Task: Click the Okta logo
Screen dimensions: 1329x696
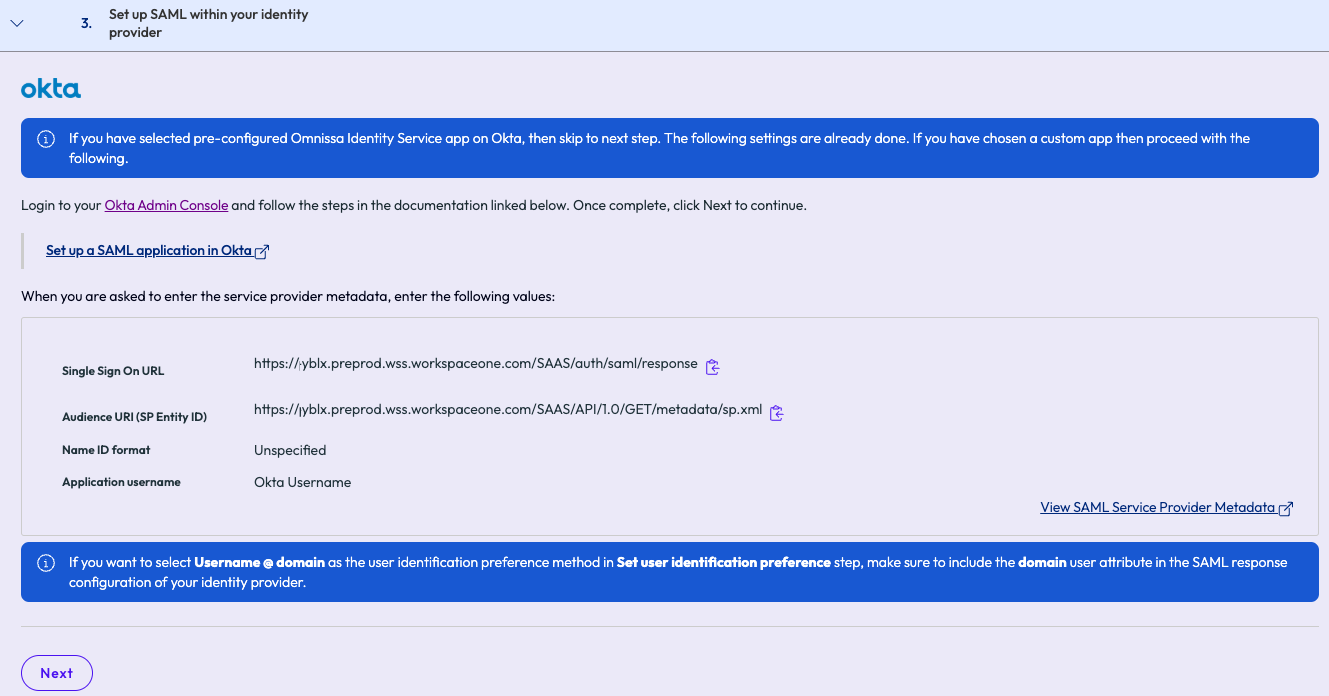Action: coord(51,89)
